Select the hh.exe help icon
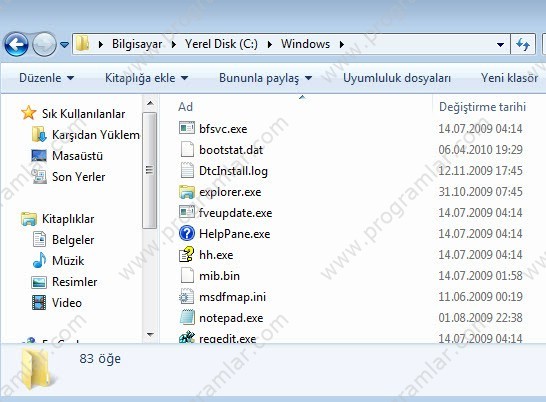The width and height of the screenshot is (546, 402). coord(187,254)
